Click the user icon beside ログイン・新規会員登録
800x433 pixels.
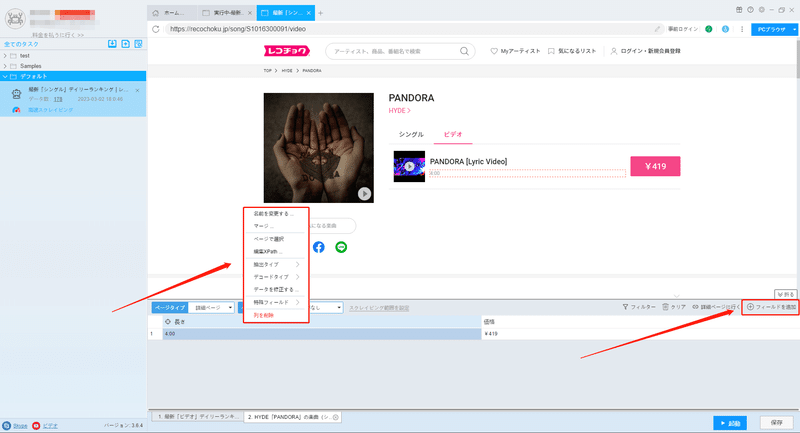(x=614, y=51)
